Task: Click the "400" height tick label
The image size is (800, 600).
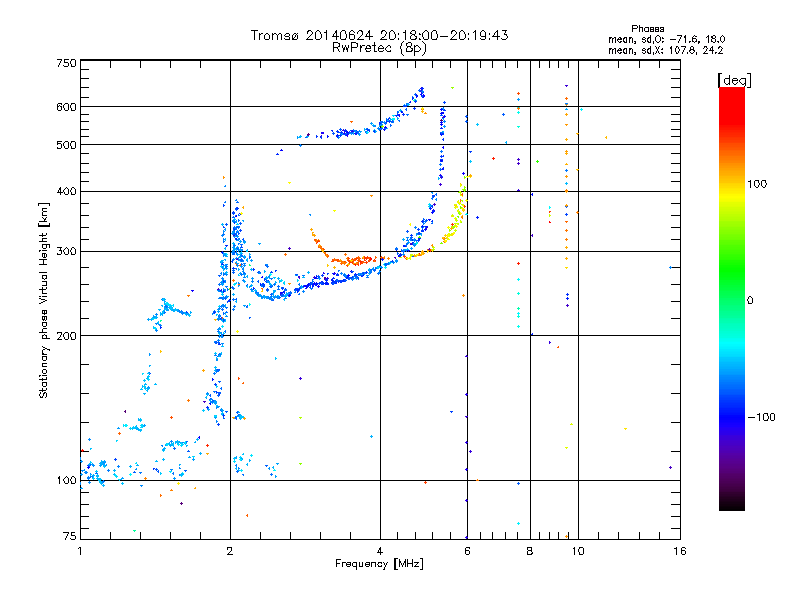Action: click(x=67, y=191)
